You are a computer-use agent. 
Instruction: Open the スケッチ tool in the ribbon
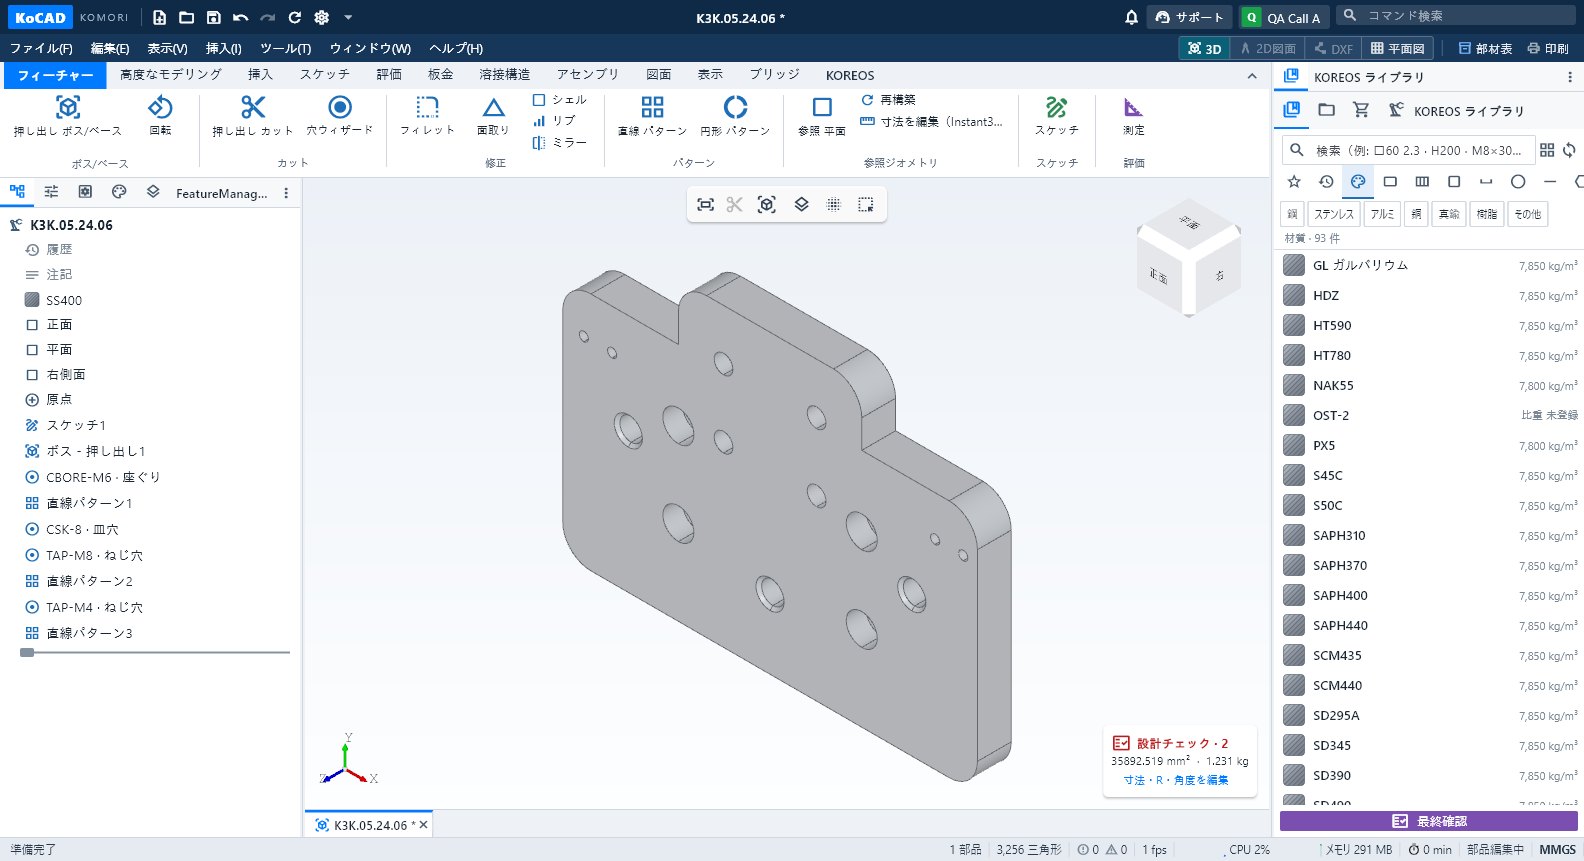click(1057, 116)
